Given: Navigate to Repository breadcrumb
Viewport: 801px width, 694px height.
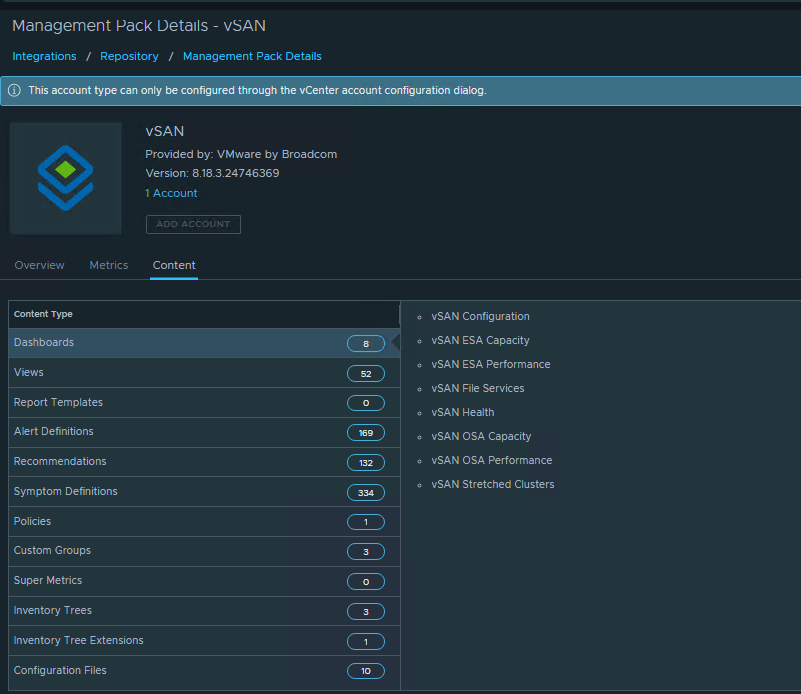Looking at the screenshot, I should coord(129,56).
